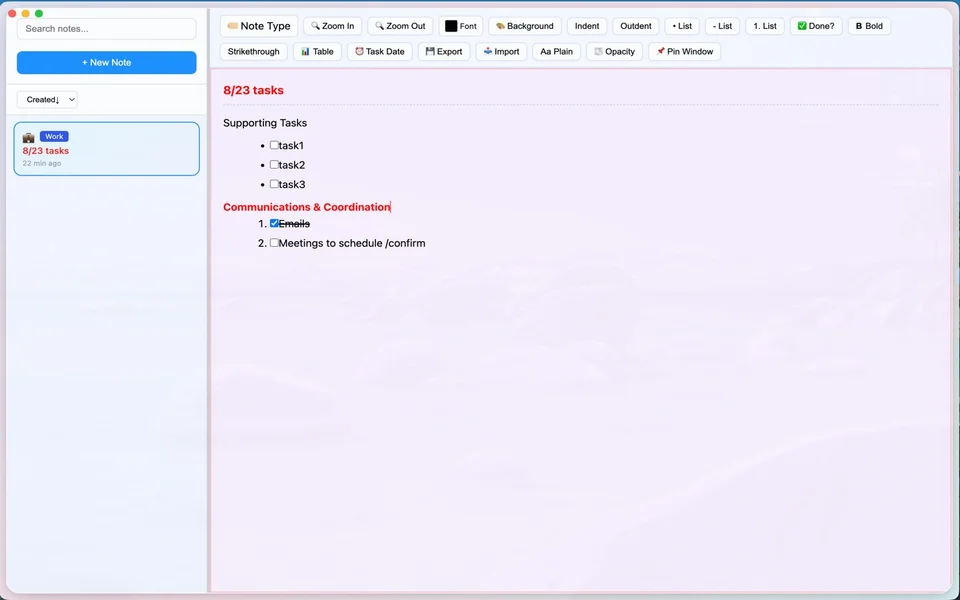Viewport: 960px width, 600px height.
Task: Check the task1 checkbox
Action: point(274,145)
